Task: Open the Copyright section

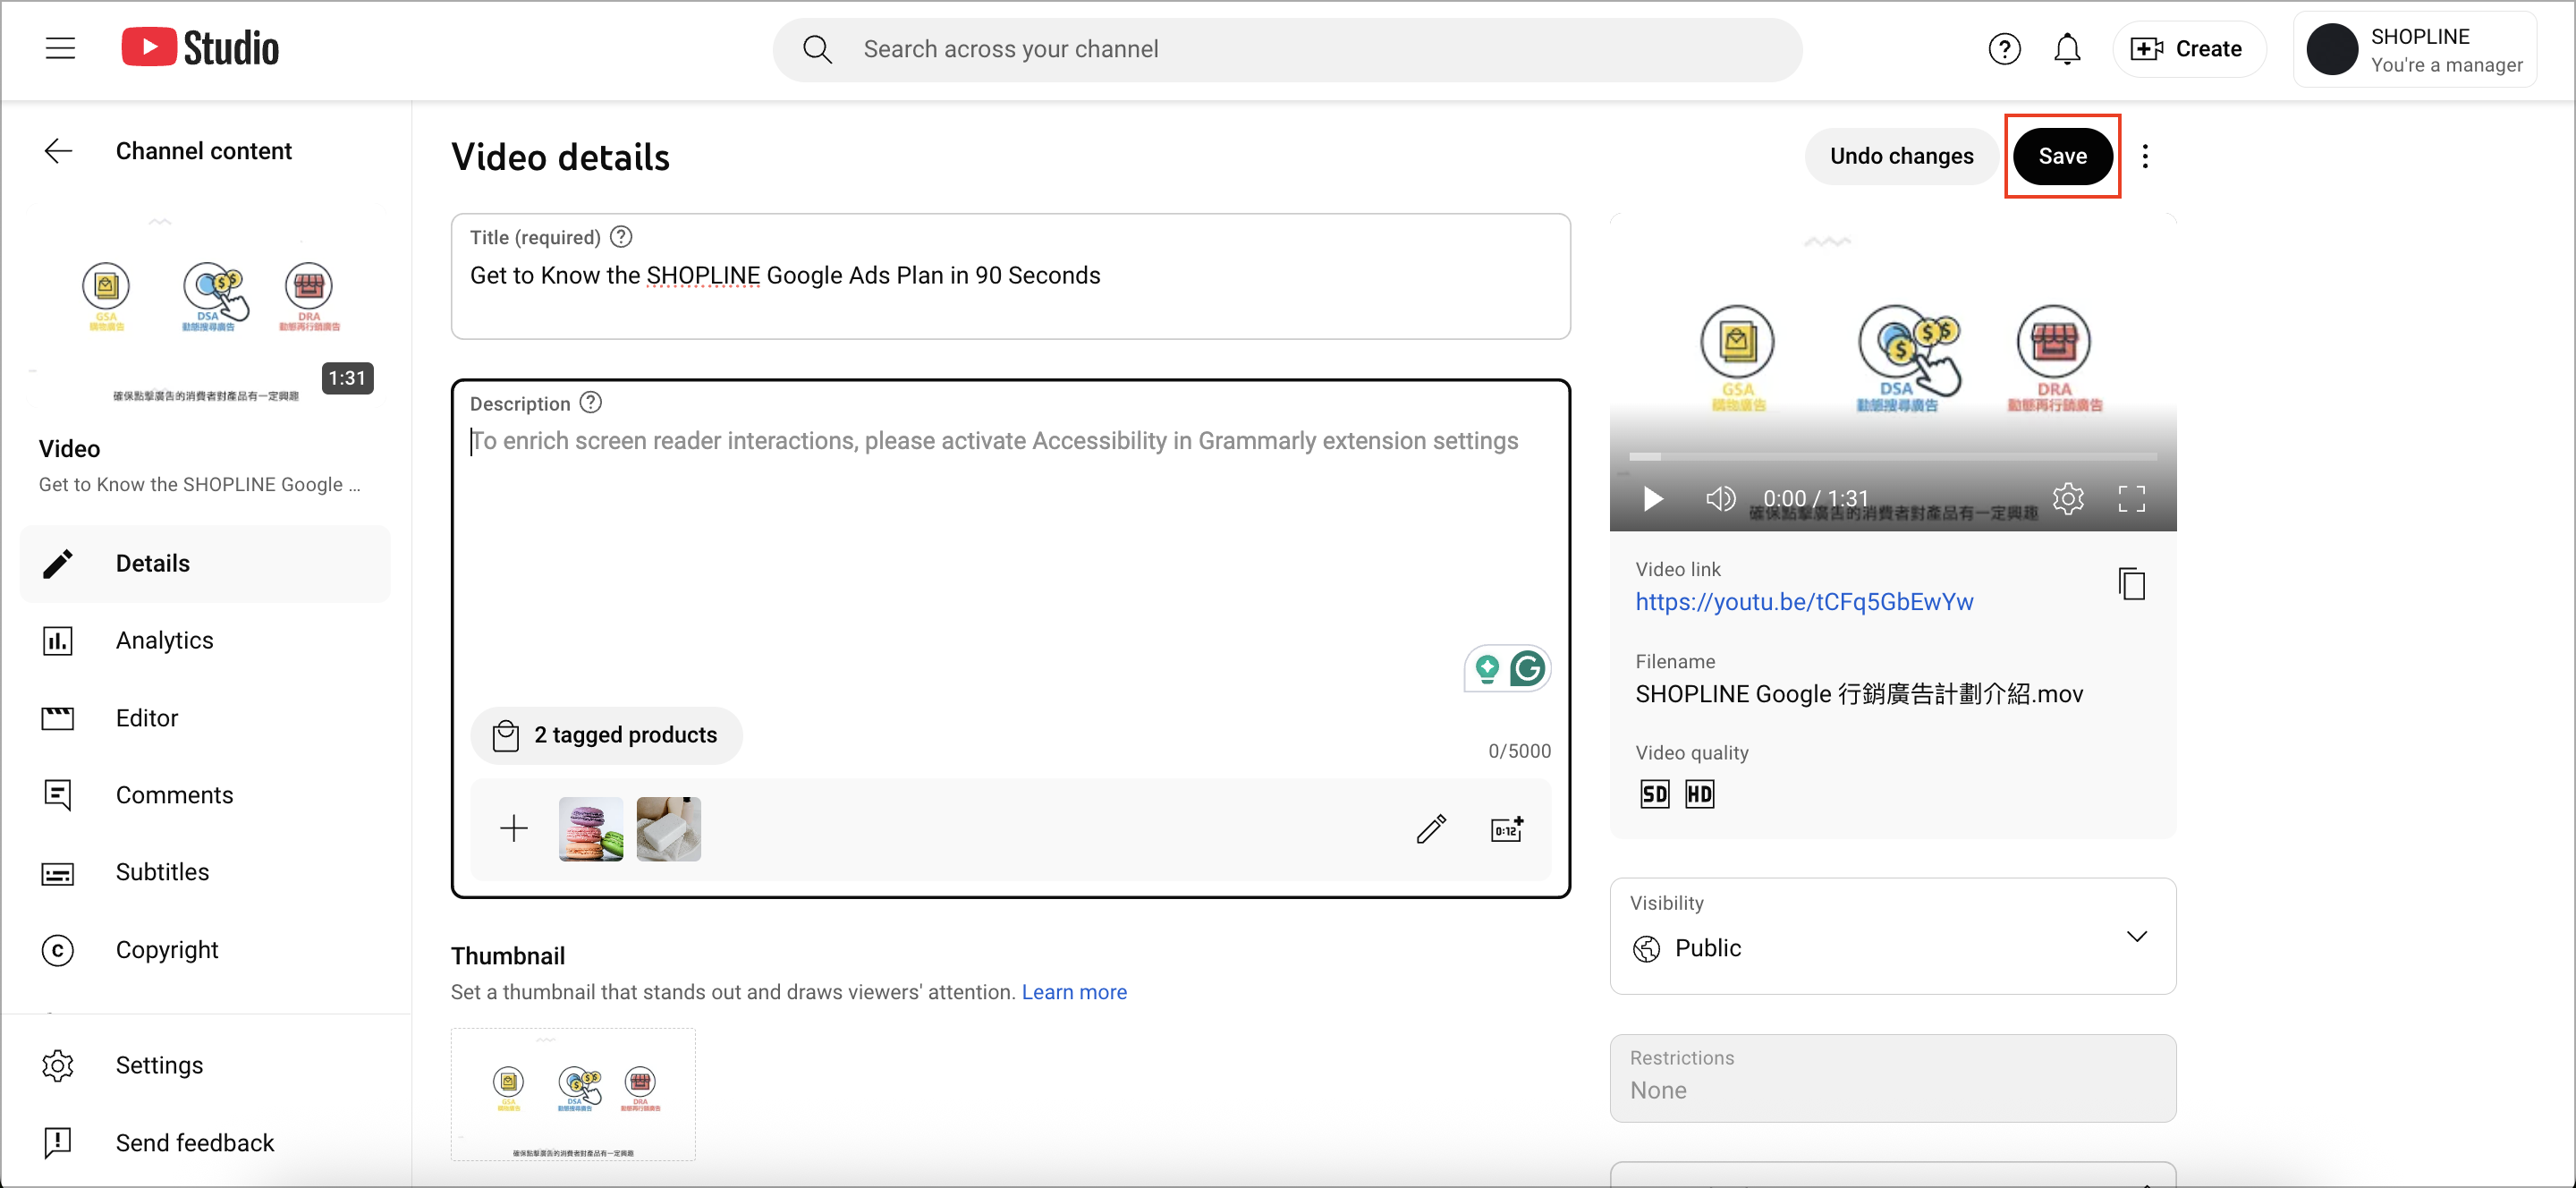Action: (x=205, y=949)
